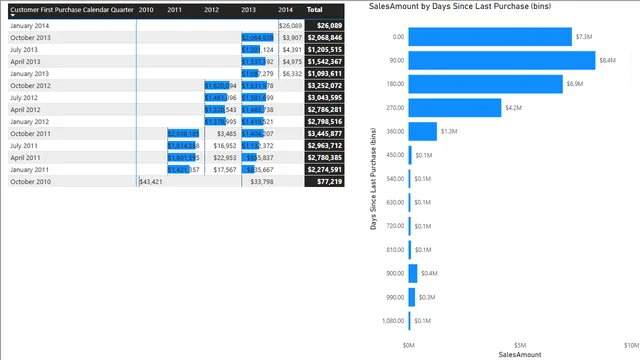The width and height of the screenshot is (640, 360).
Task: Click the $1,093,611 total cell
Action: (x=324, y=73)
